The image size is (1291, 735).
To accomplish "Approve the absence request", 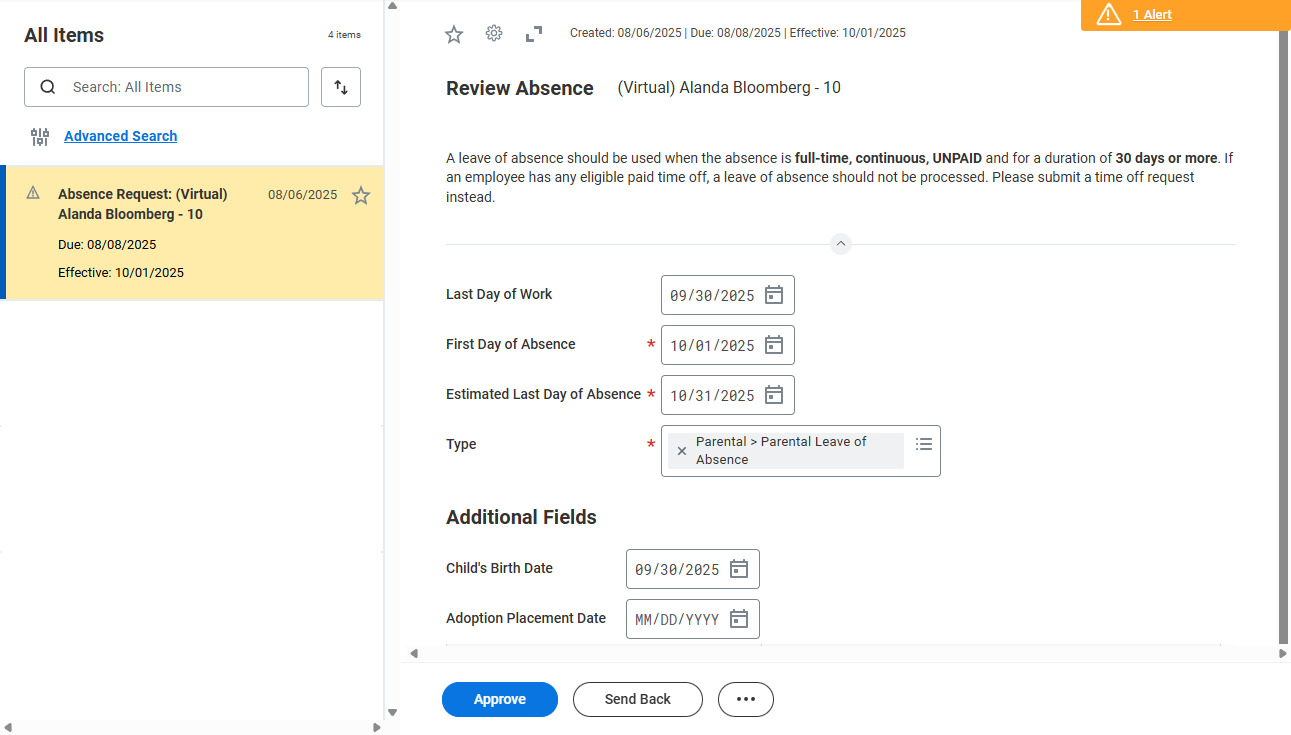I will 500,699.
